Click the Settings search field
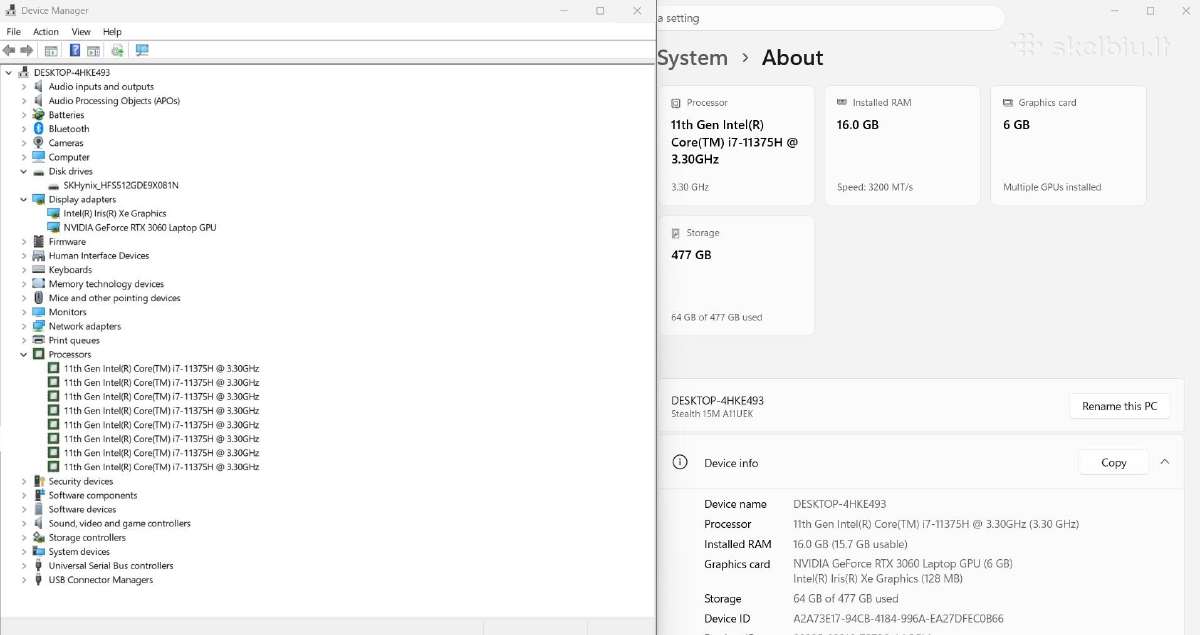Image resolution: width=1200 pixels, height=635 pixels. click(x=830, y=18)
